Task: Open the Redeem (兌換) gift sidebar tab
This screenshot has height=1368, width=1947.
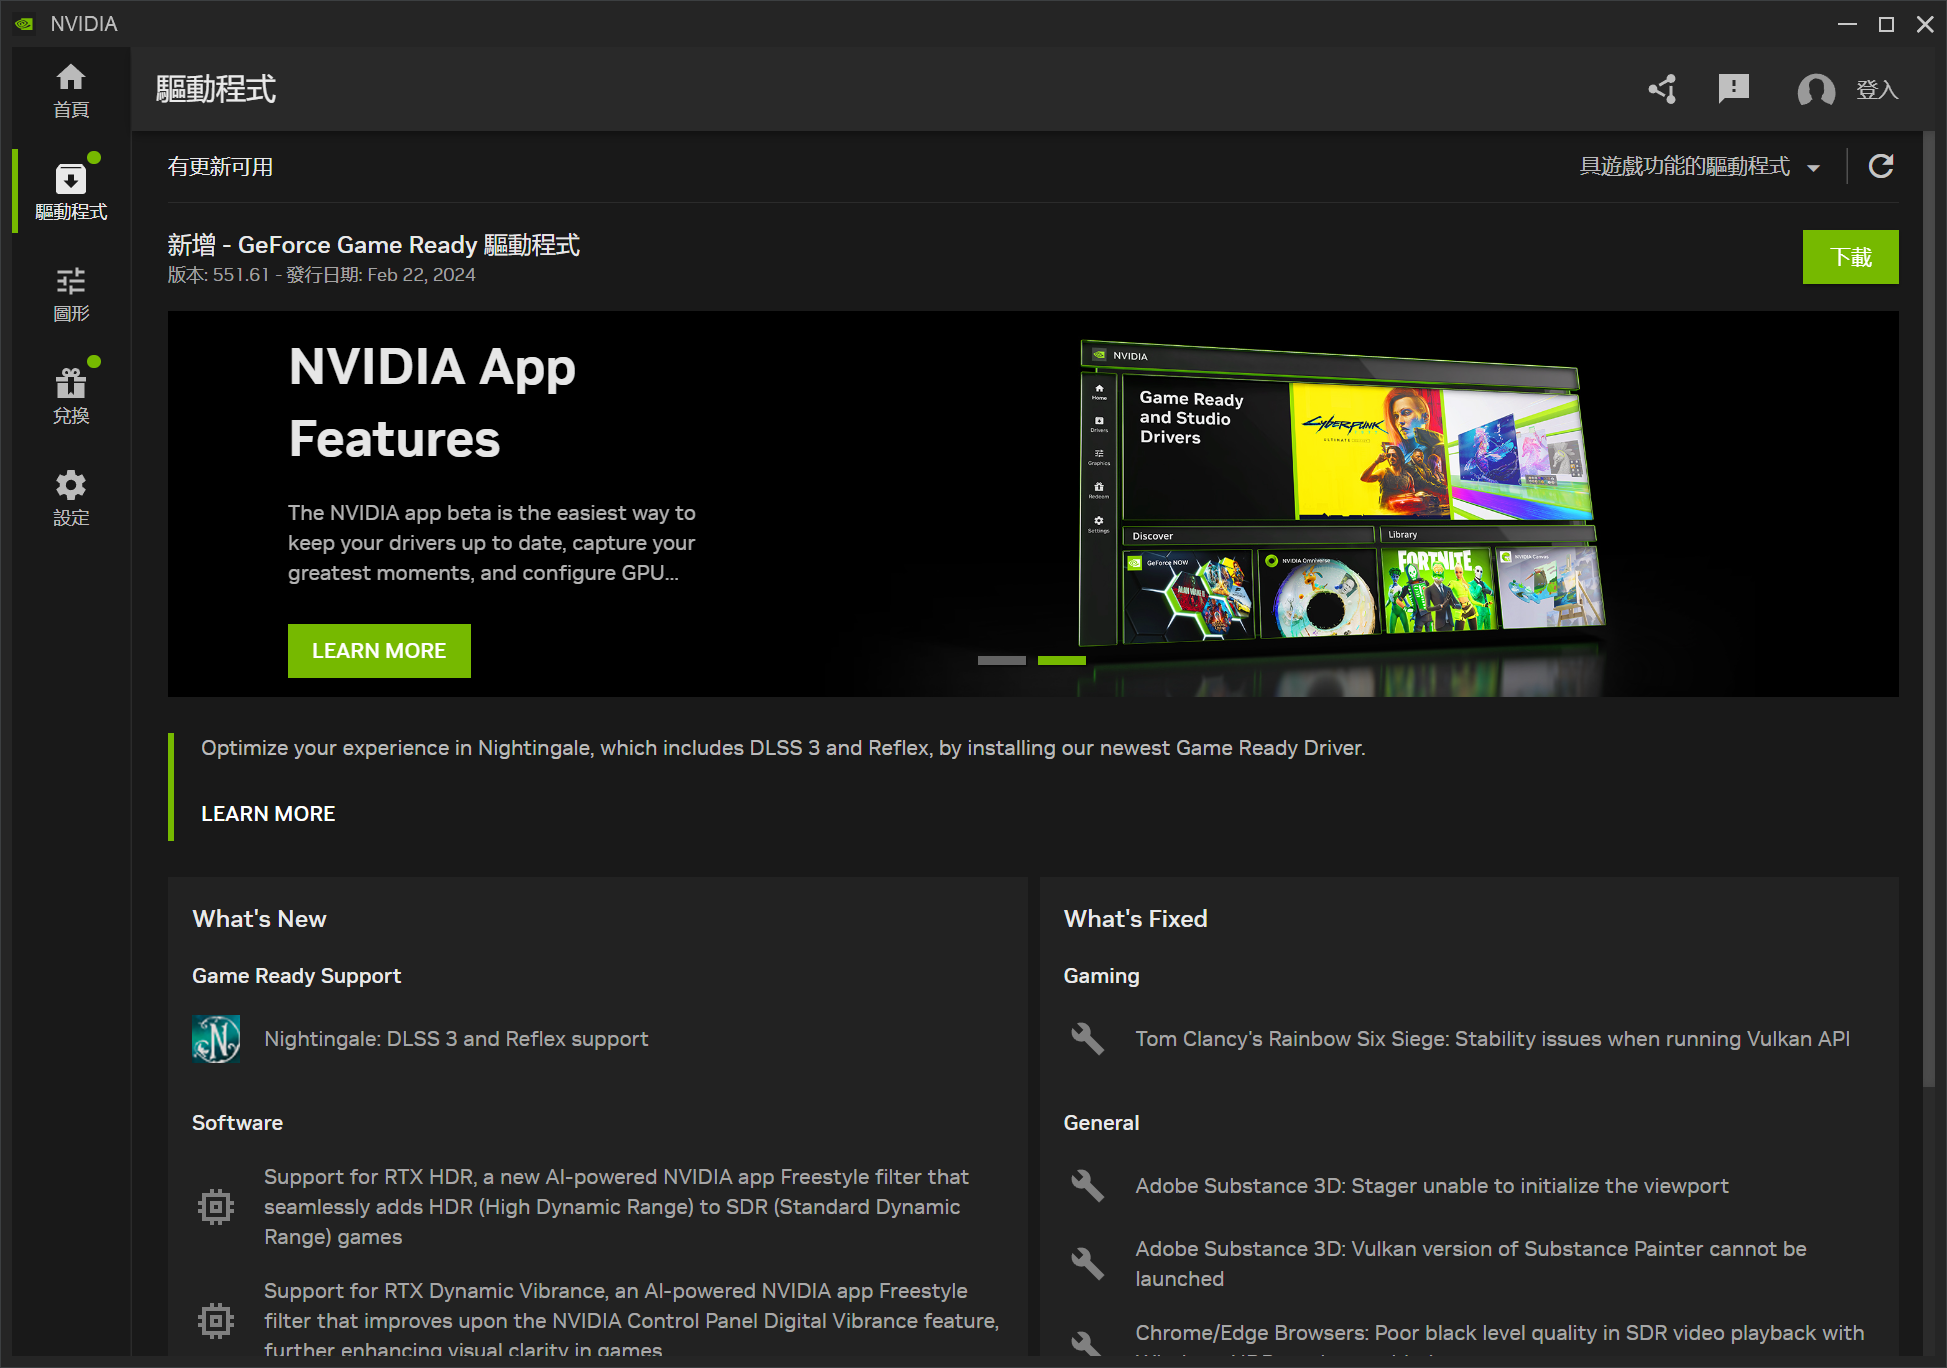Action: [x=71, y=396]
